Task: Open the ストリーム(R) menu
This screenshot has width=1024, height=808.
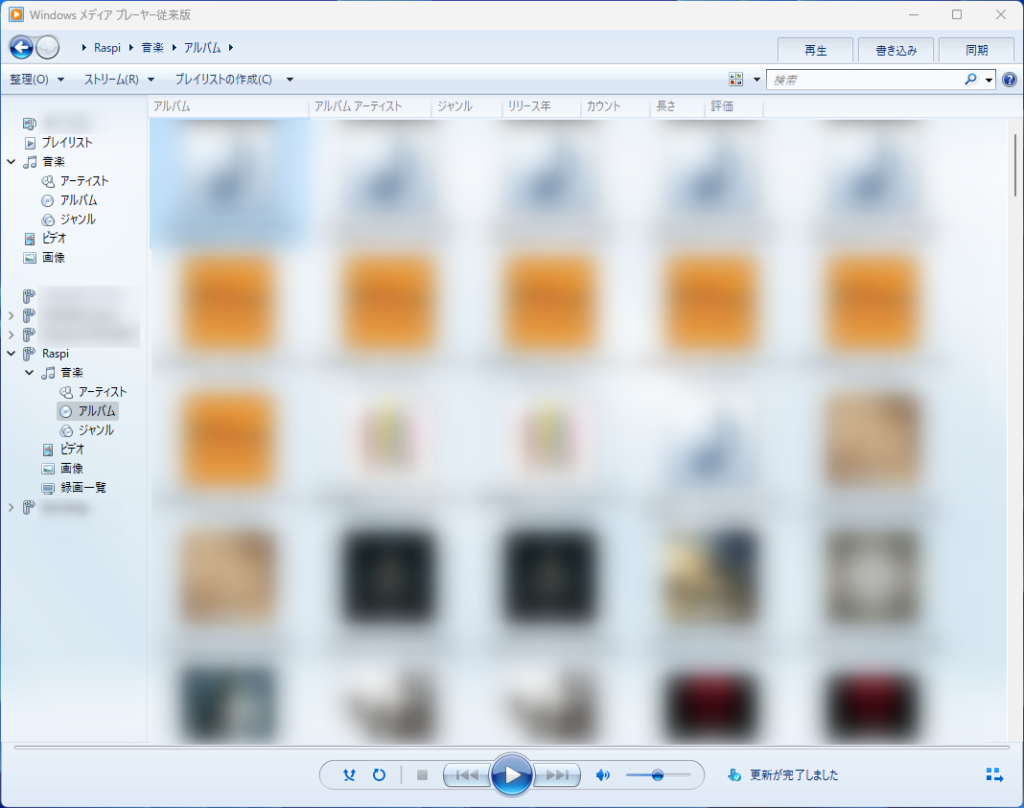Action: coord(119,80)
